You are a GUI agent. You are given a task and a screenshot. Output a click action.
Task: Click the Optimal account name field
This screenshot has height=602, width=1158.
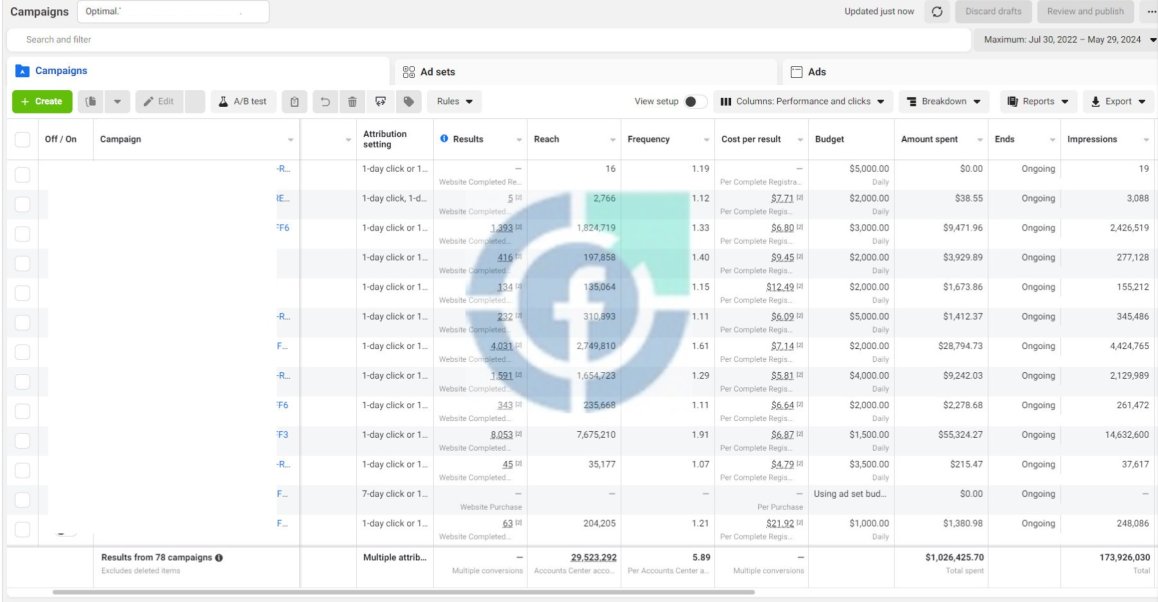pyautogui.click(x=173, y=12)
